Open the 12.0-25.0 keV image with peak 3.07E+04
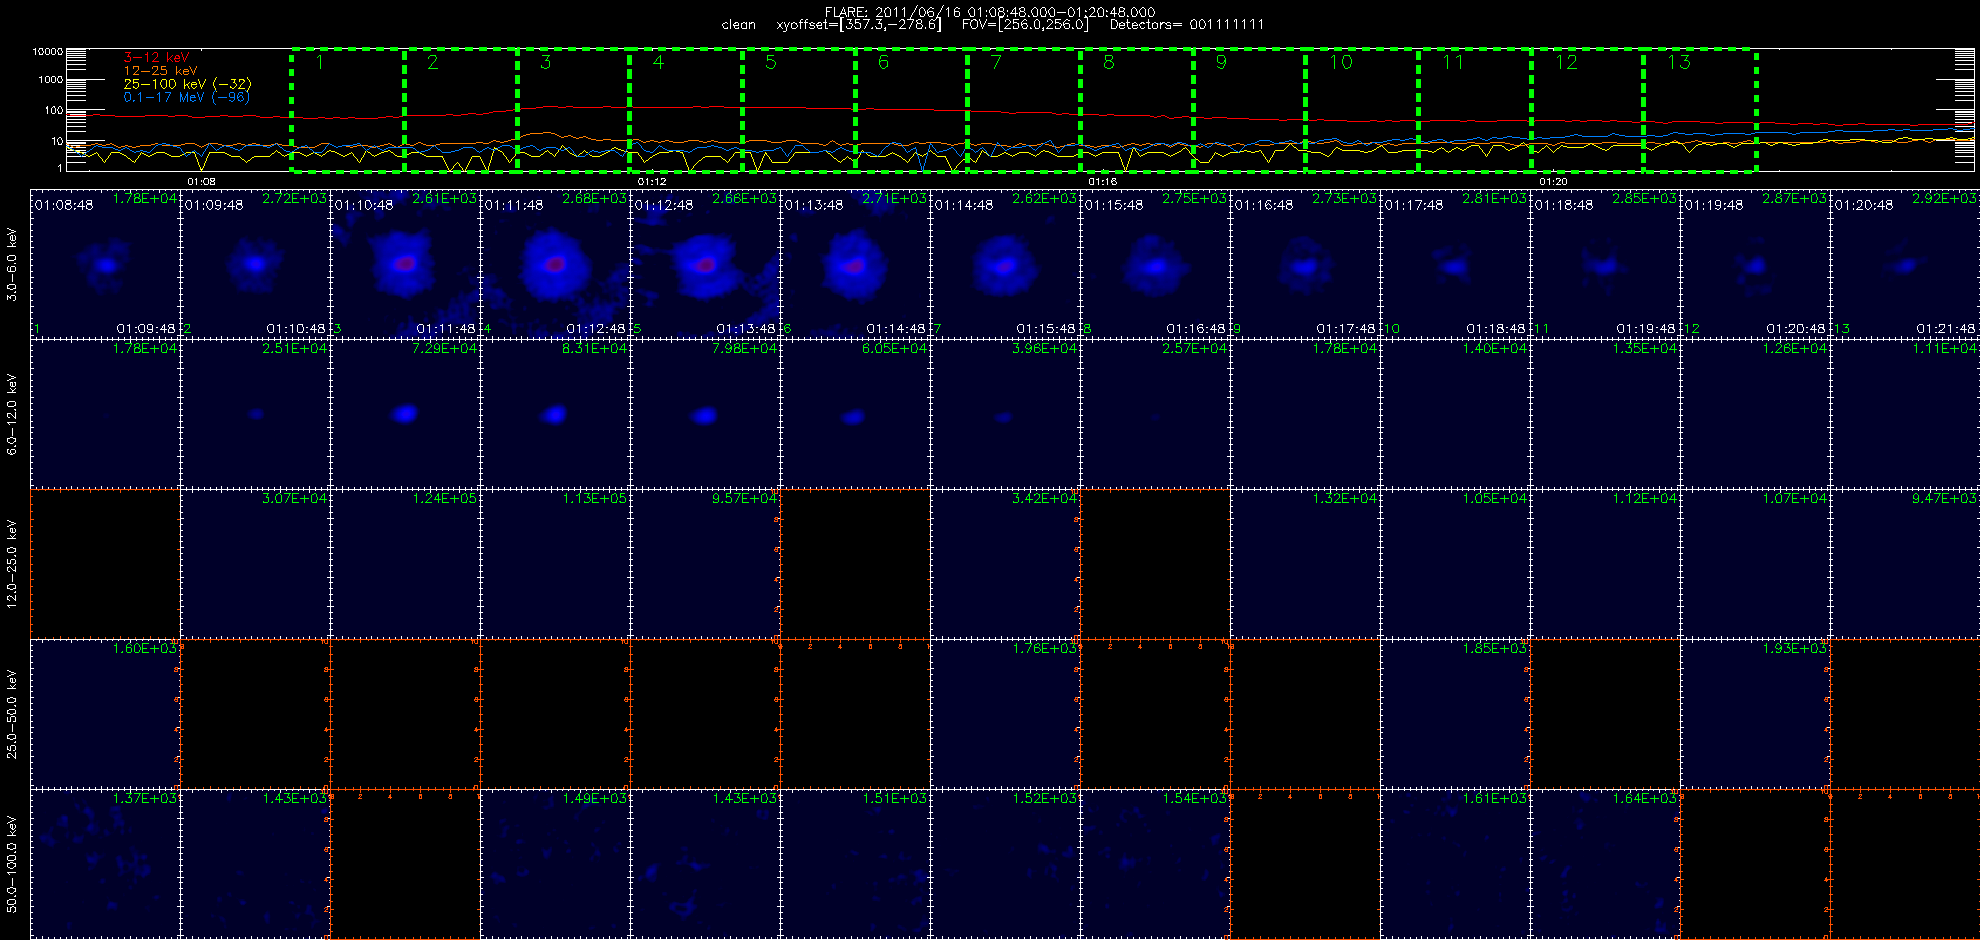Viewport: 1980px width, 940px height. pos(255,564)
